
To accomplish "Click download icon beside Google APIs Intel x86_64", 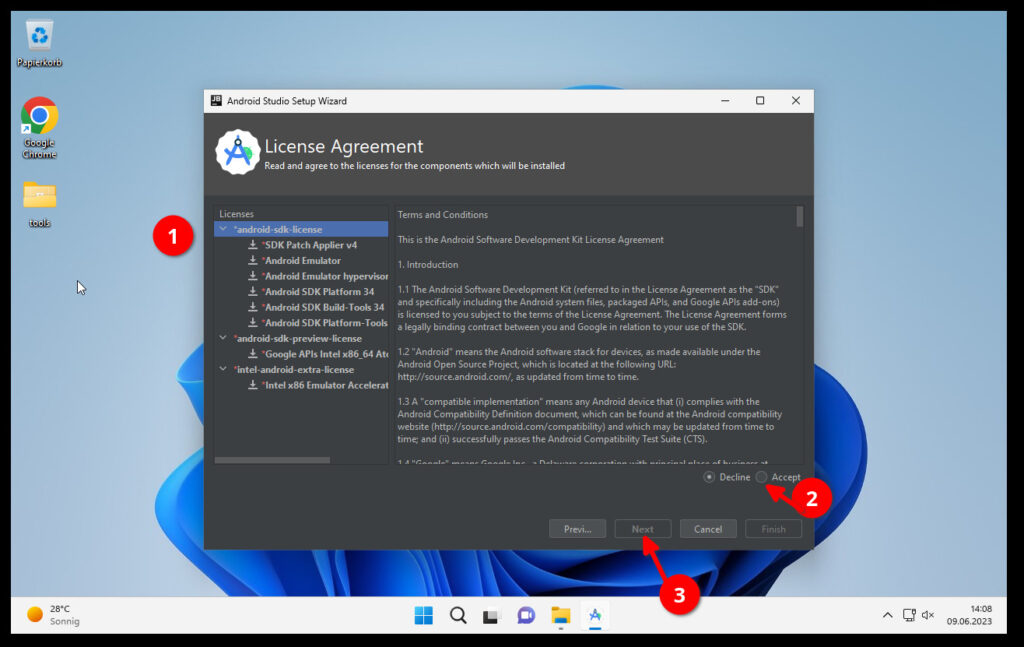I will click(253, 354).
